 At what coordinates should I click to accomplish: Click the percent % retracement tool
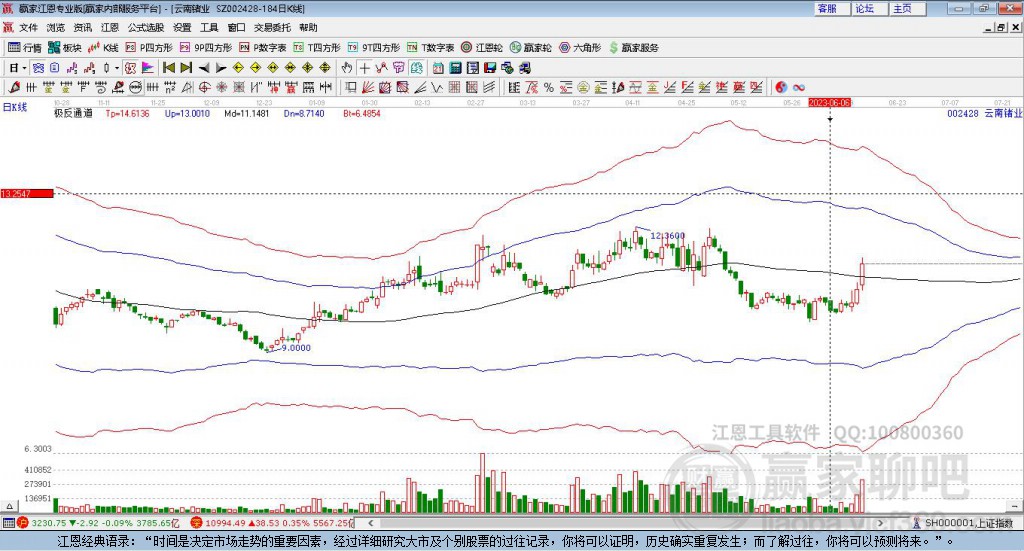coord(549,87)
